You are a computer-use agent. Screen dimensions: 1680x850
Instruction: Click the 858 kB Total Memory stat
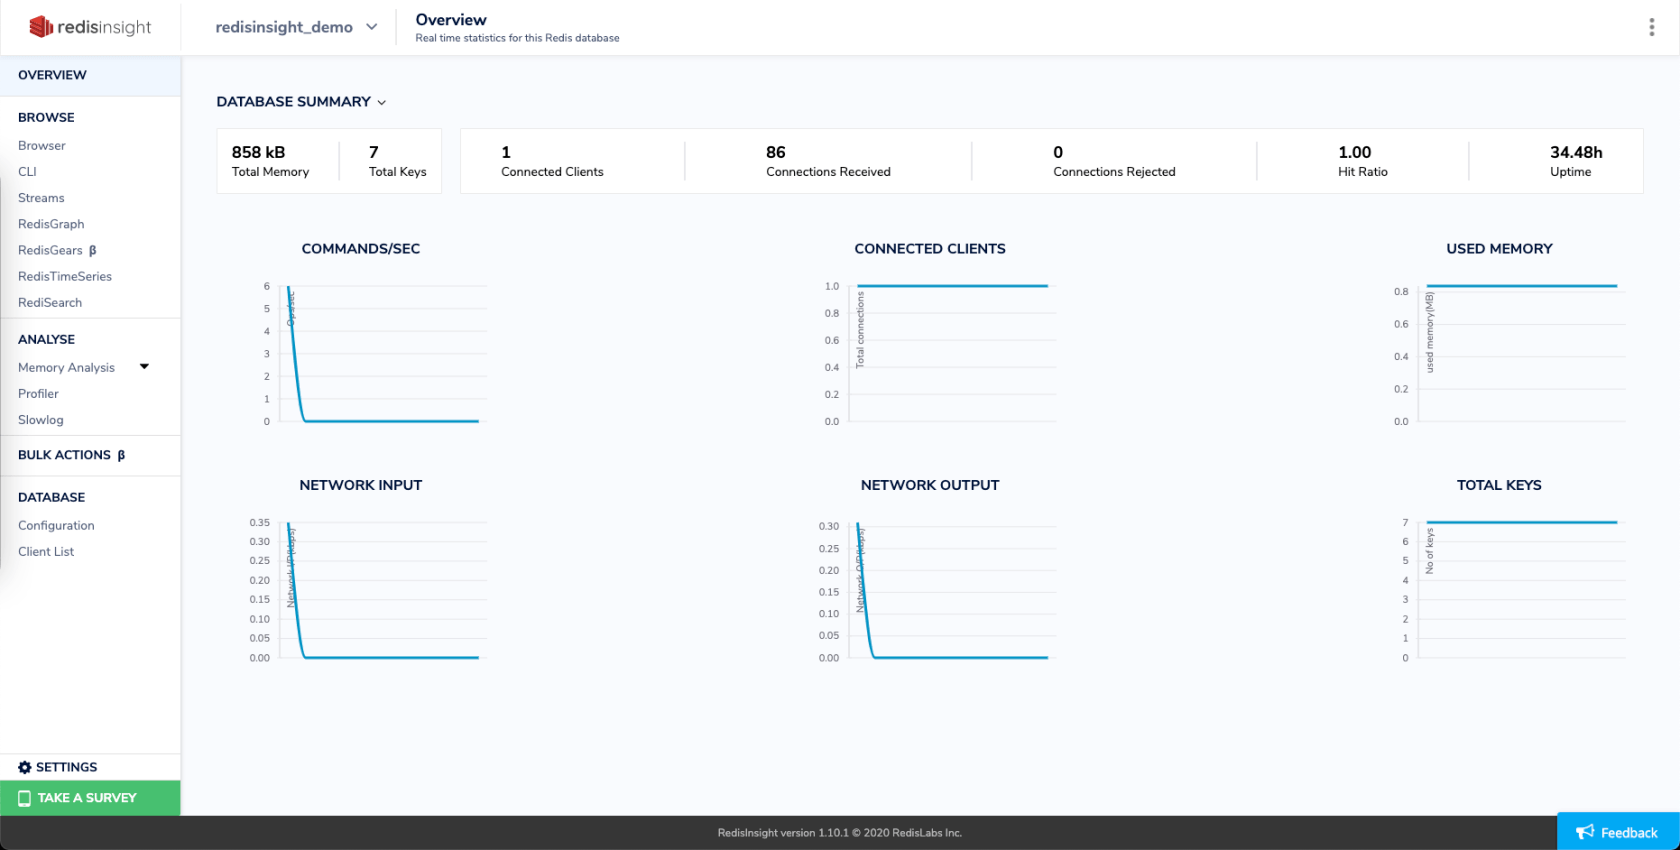(x=270, y=161)
